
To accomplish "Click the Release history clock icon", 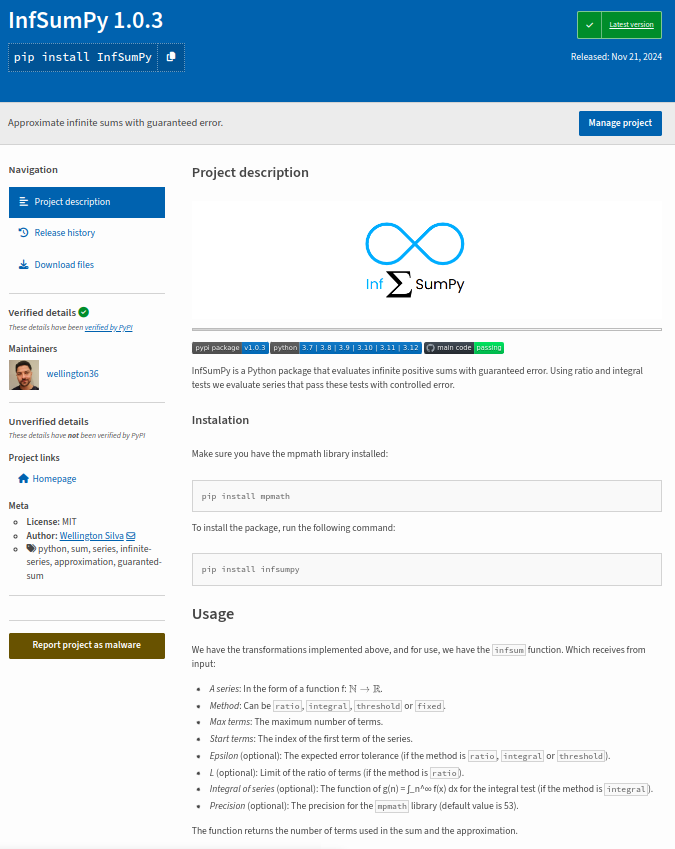I will coord(23,233).
